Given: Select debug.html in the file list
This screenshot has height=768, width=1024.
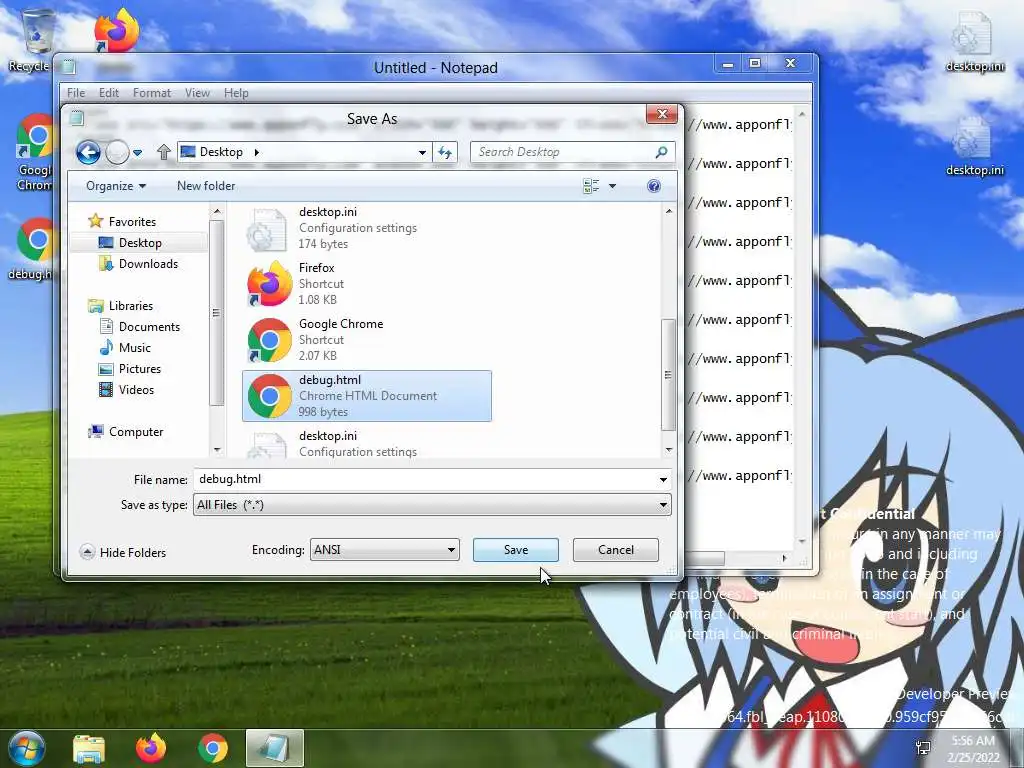Looking at the screenshot, I should click(366, 396).
